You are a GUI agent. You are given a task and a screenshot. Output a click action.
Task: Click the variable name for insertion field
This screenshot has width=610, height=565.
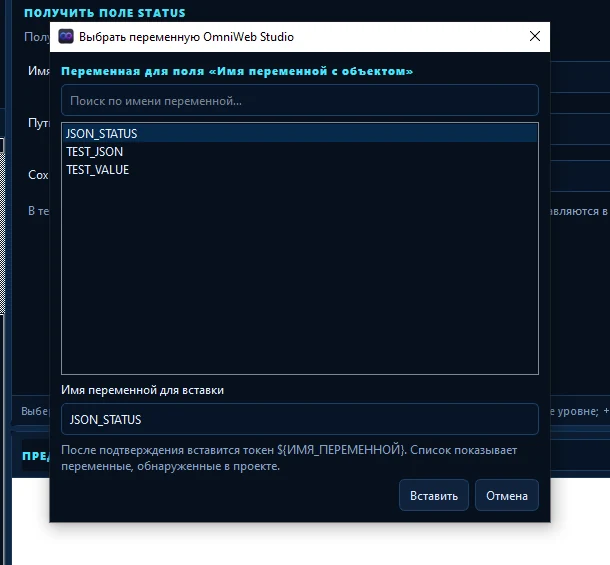300,419
